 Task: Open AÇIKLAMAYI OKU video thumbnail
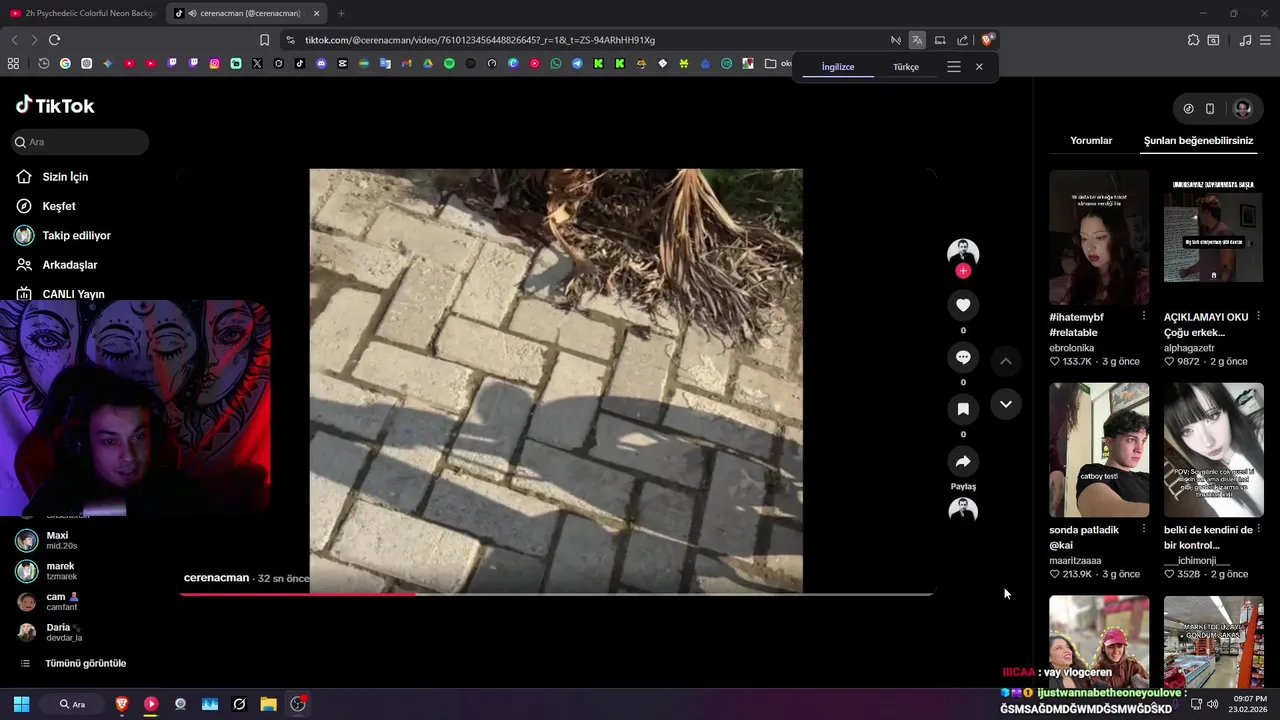click(x=1214, y=237)
